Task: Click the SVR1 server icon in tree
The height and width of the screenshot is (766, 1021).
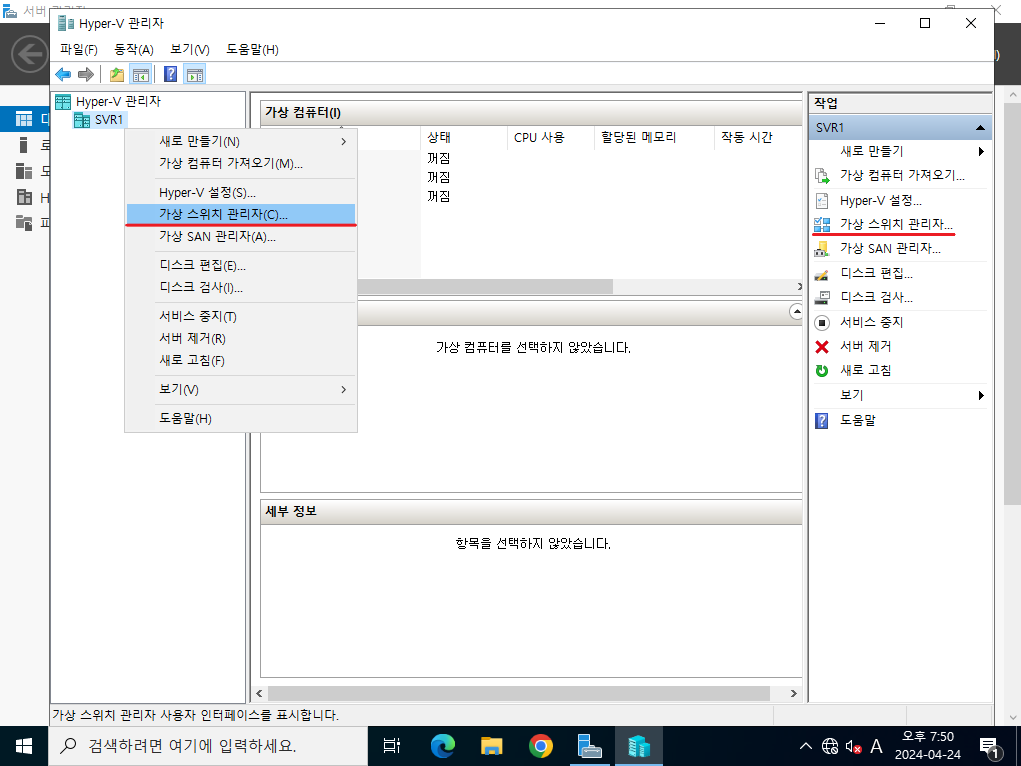Action: point(82,121)
